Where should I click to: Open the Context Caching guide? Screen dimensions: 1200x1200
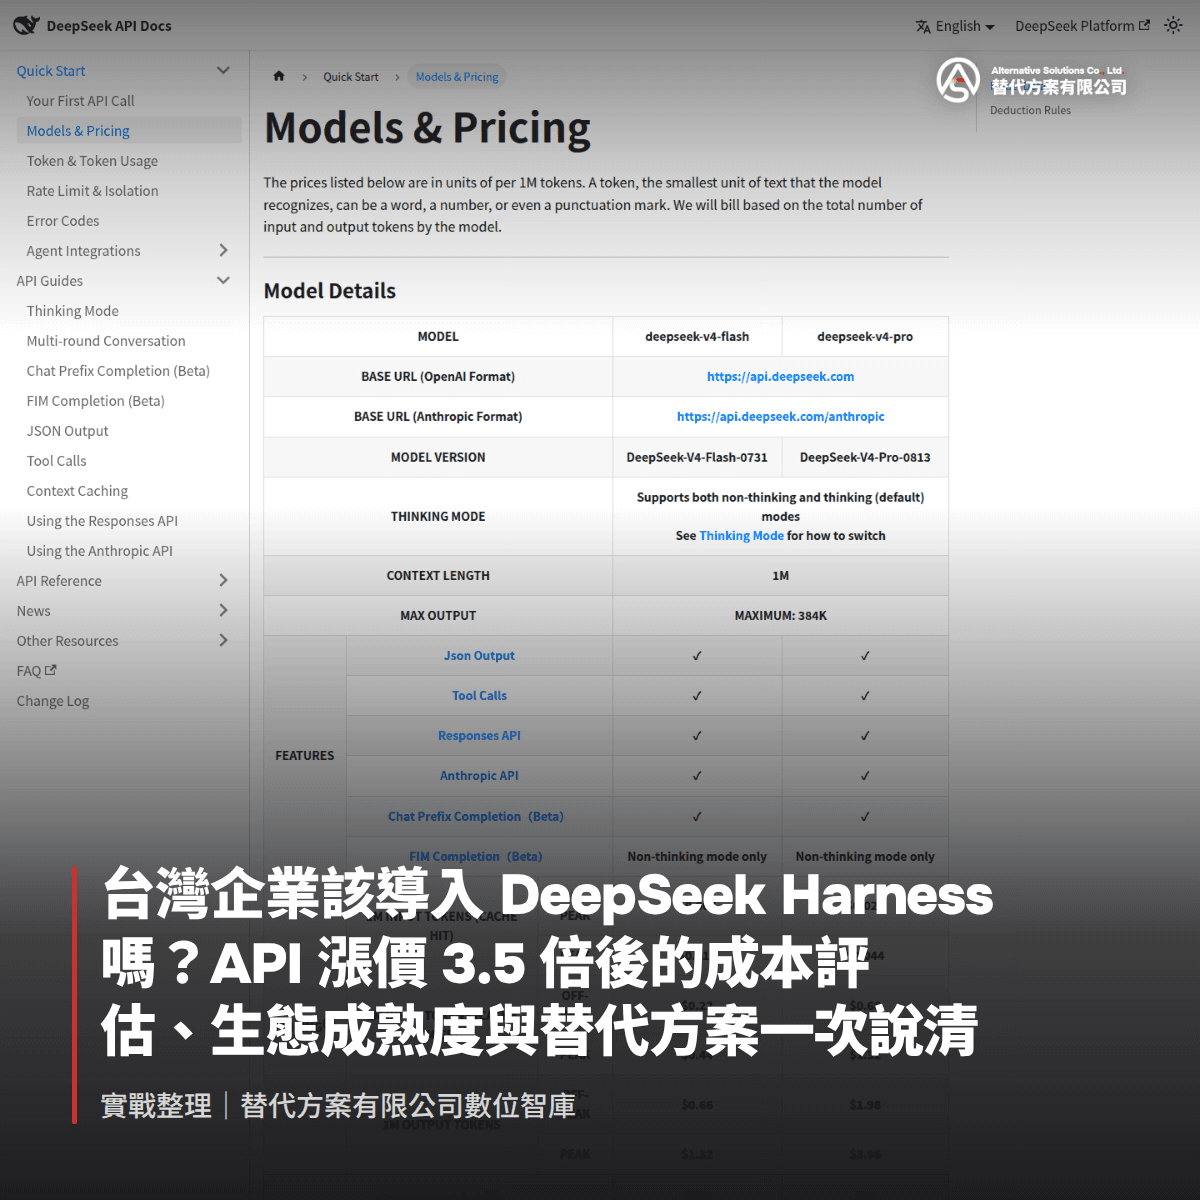pyautogui.click(x=77, y=491)
